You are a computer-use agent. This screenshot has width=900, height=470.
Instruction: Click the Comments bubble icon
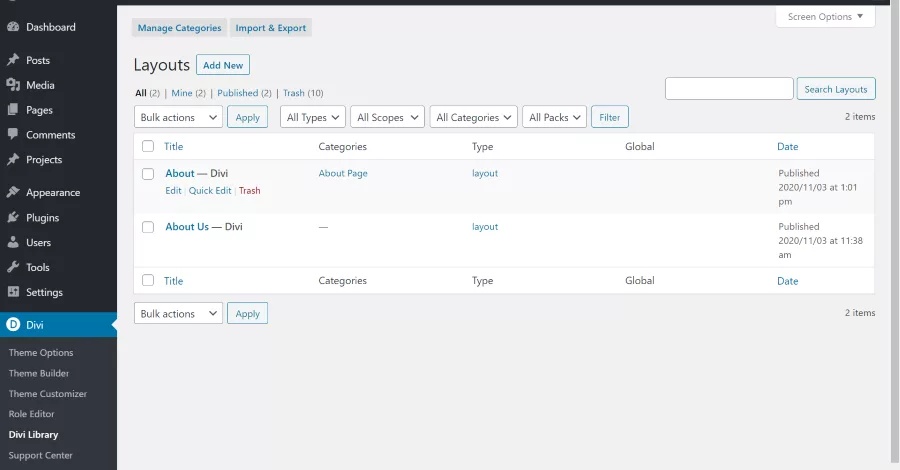point(13,134)
